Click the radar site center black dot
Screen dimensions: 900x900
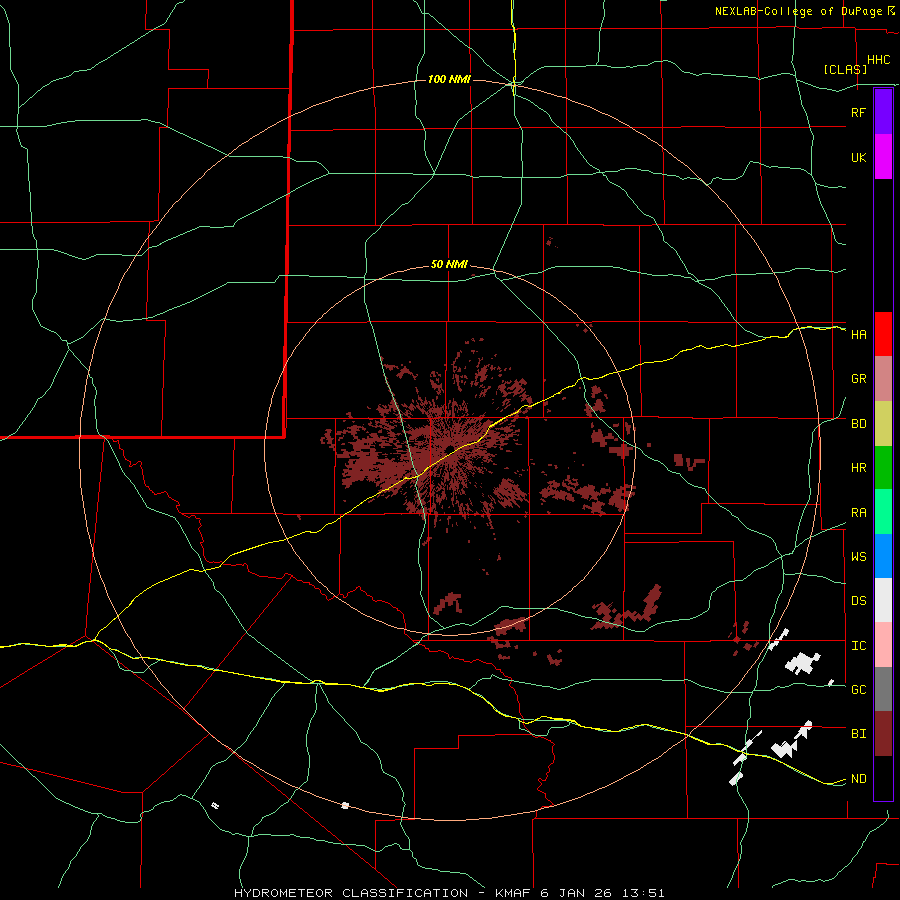pos(449,448)
